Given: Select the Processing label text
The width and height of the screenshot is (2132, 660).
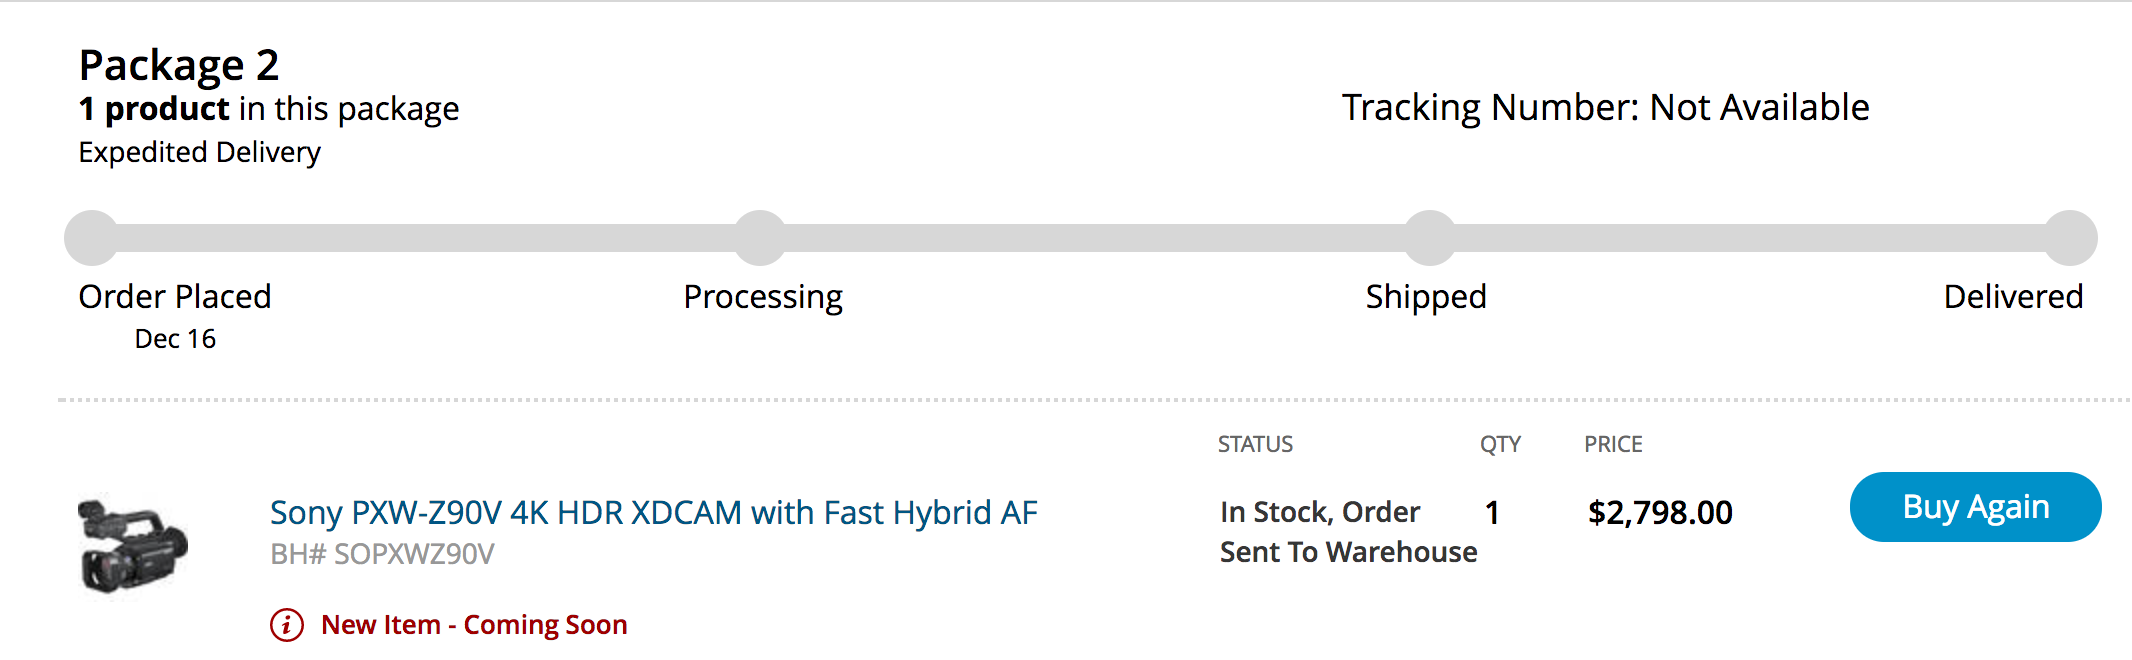Looking at the screenshot, I should point(763,297).
